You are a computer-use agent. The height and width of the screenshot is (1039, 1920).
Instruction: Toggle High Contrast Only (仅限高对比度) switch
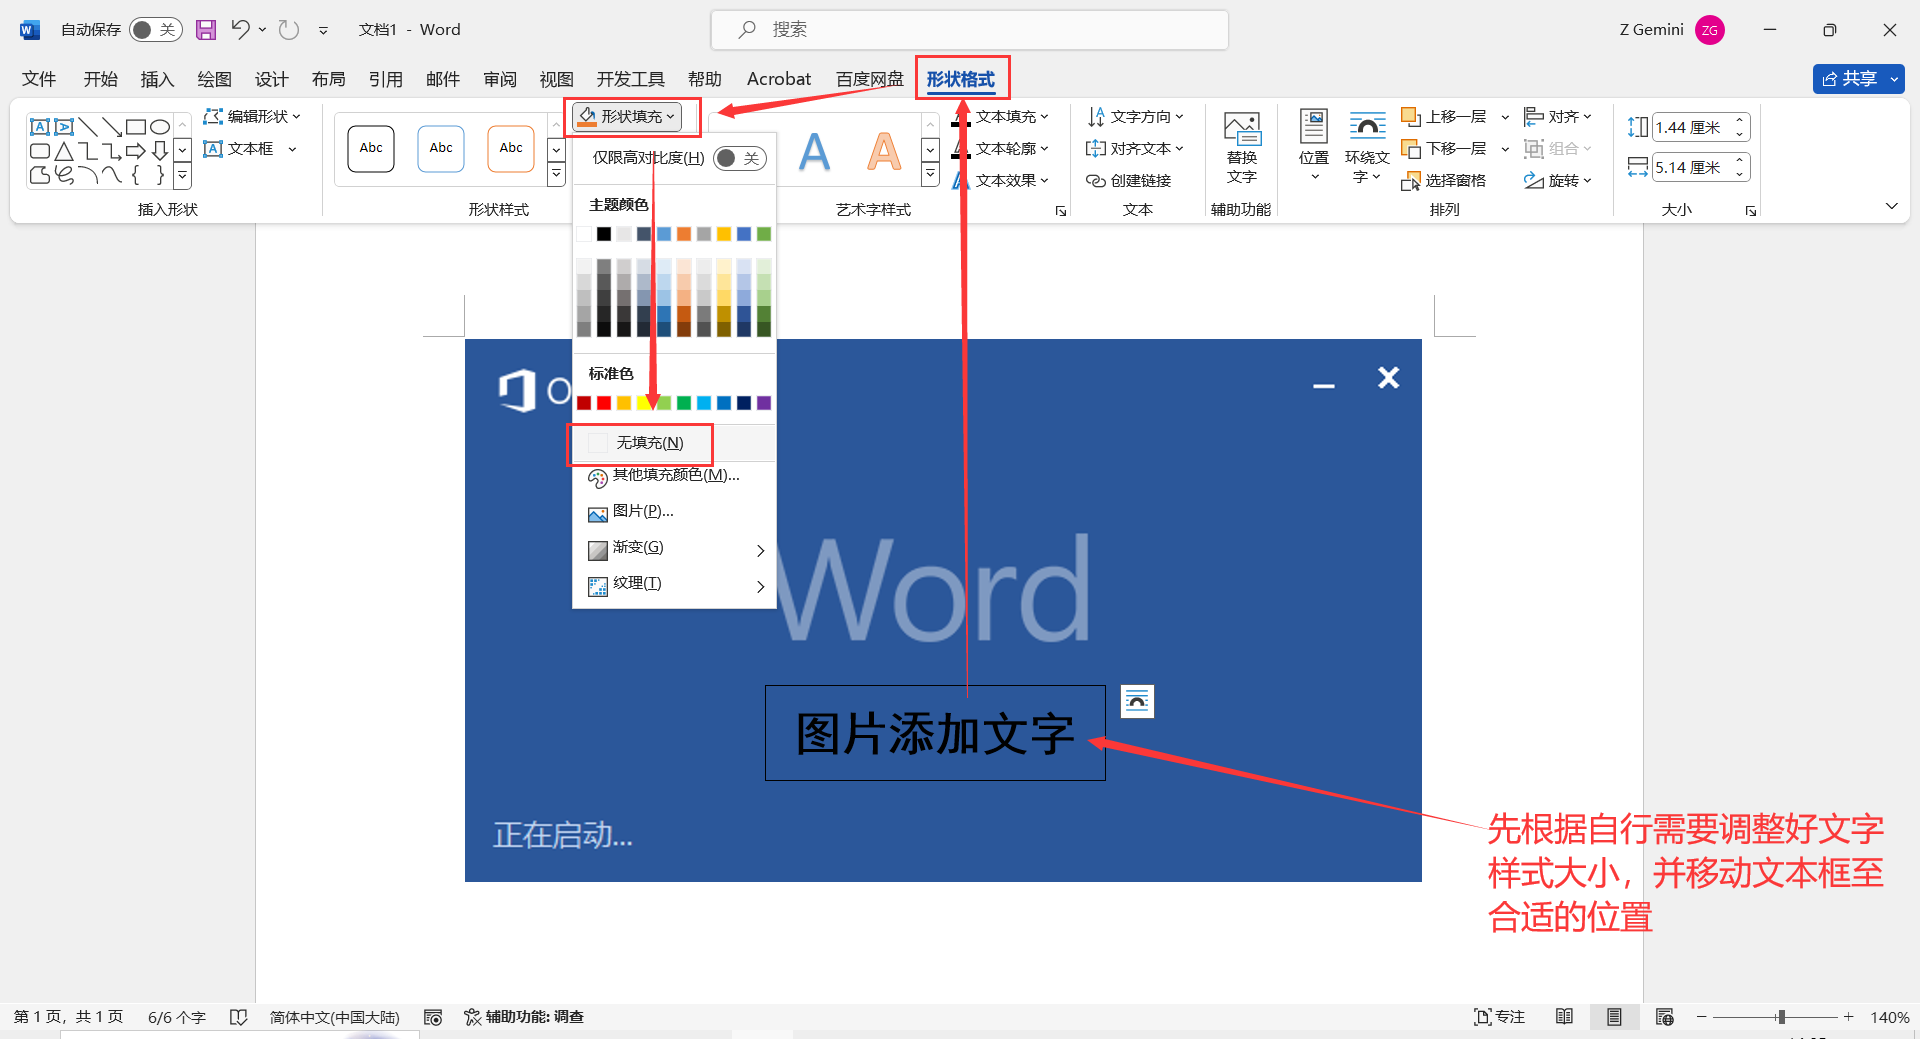740,158
